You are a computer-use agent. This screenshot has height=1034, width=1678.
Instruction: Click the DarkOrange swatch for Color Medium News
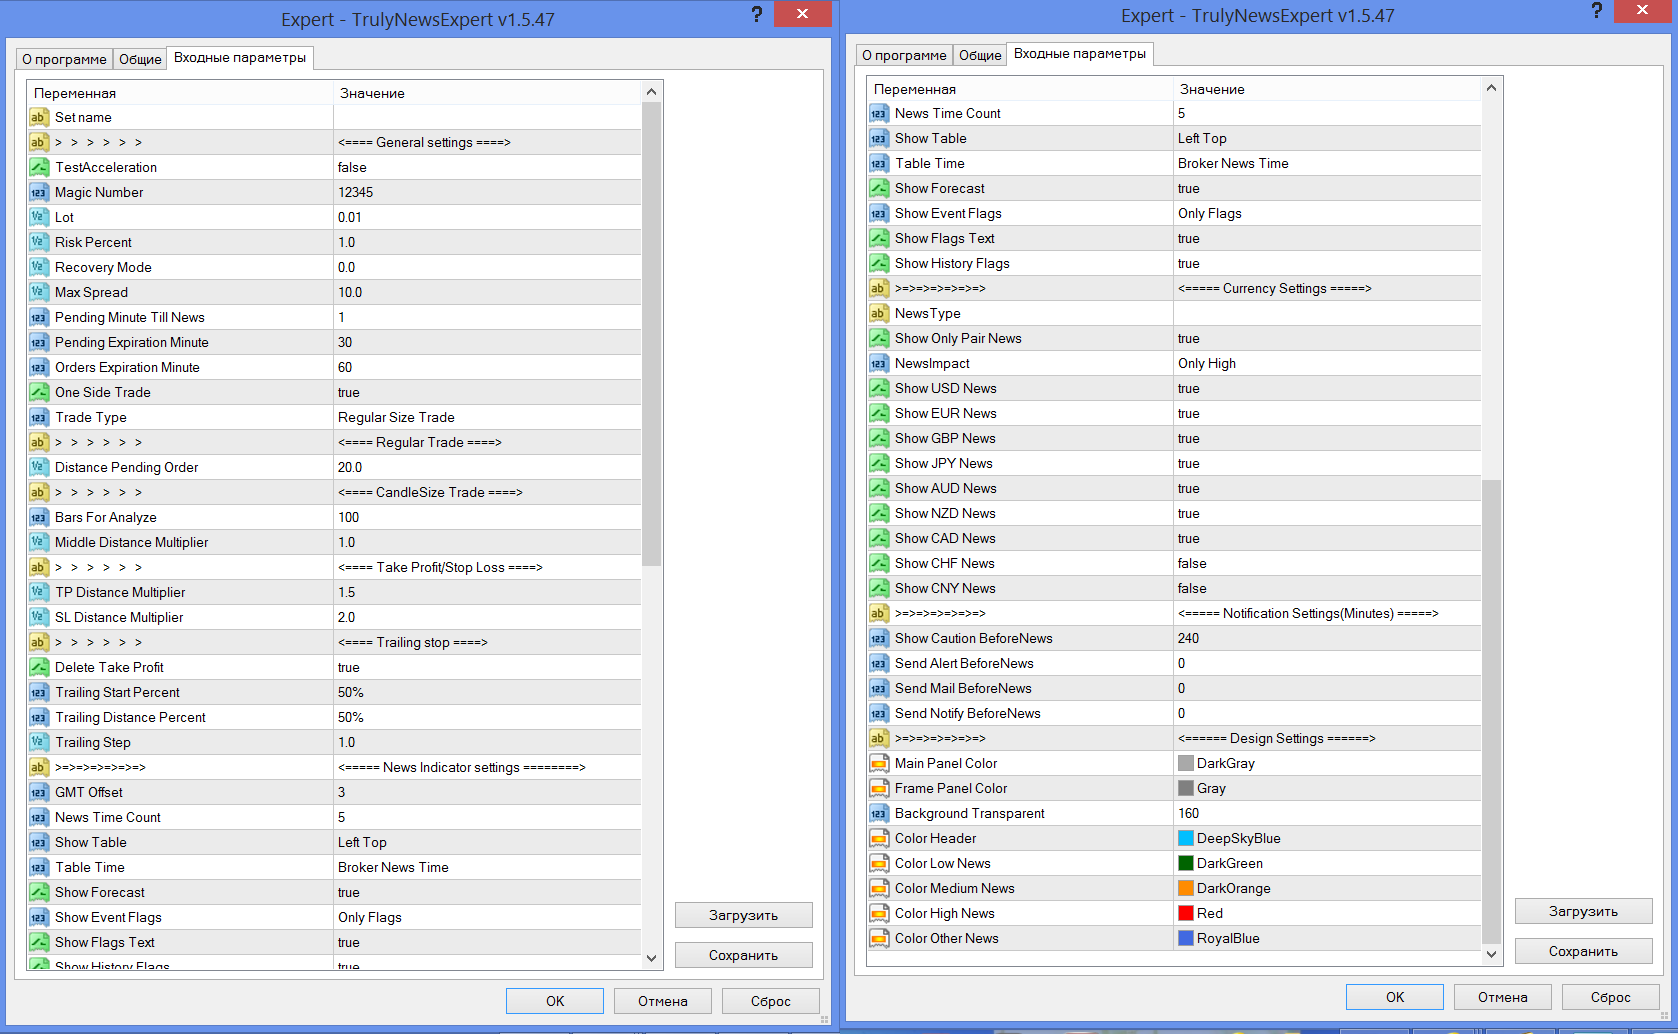tap(1186, 888)
